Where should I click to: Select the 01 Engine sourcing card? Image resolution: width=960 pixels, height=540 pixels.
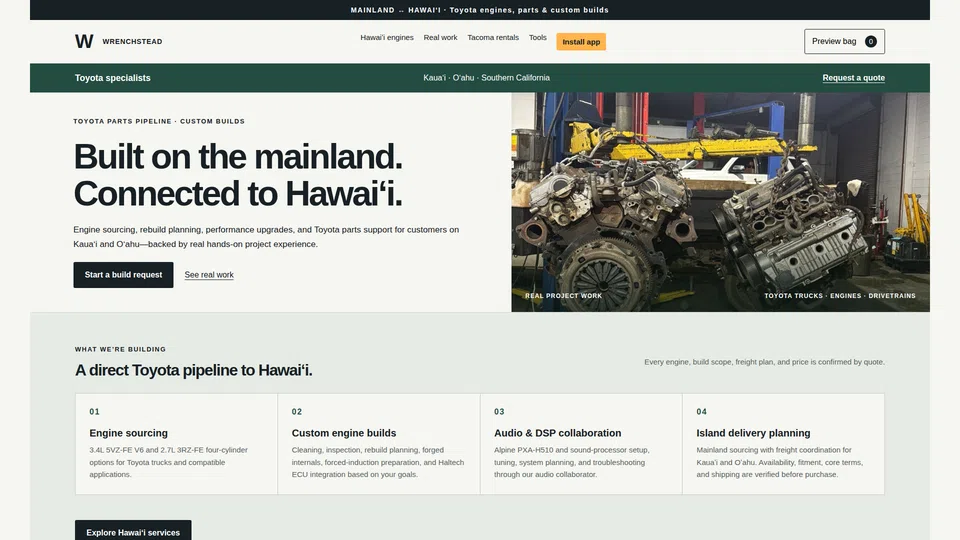pos(176,444)
